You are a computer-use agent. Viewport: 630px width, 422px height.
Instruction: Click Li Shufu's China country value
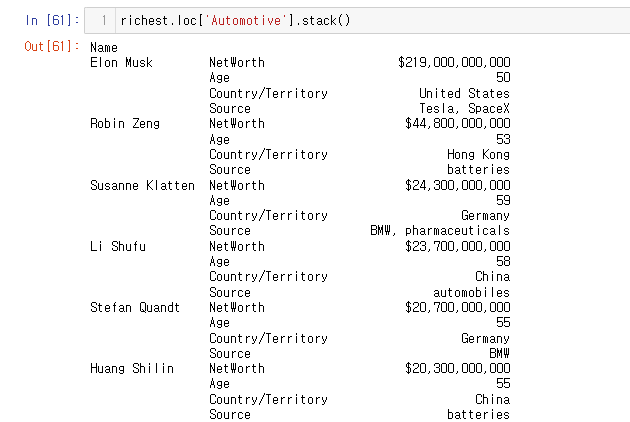pyautogui.click(x=493, y=277)
